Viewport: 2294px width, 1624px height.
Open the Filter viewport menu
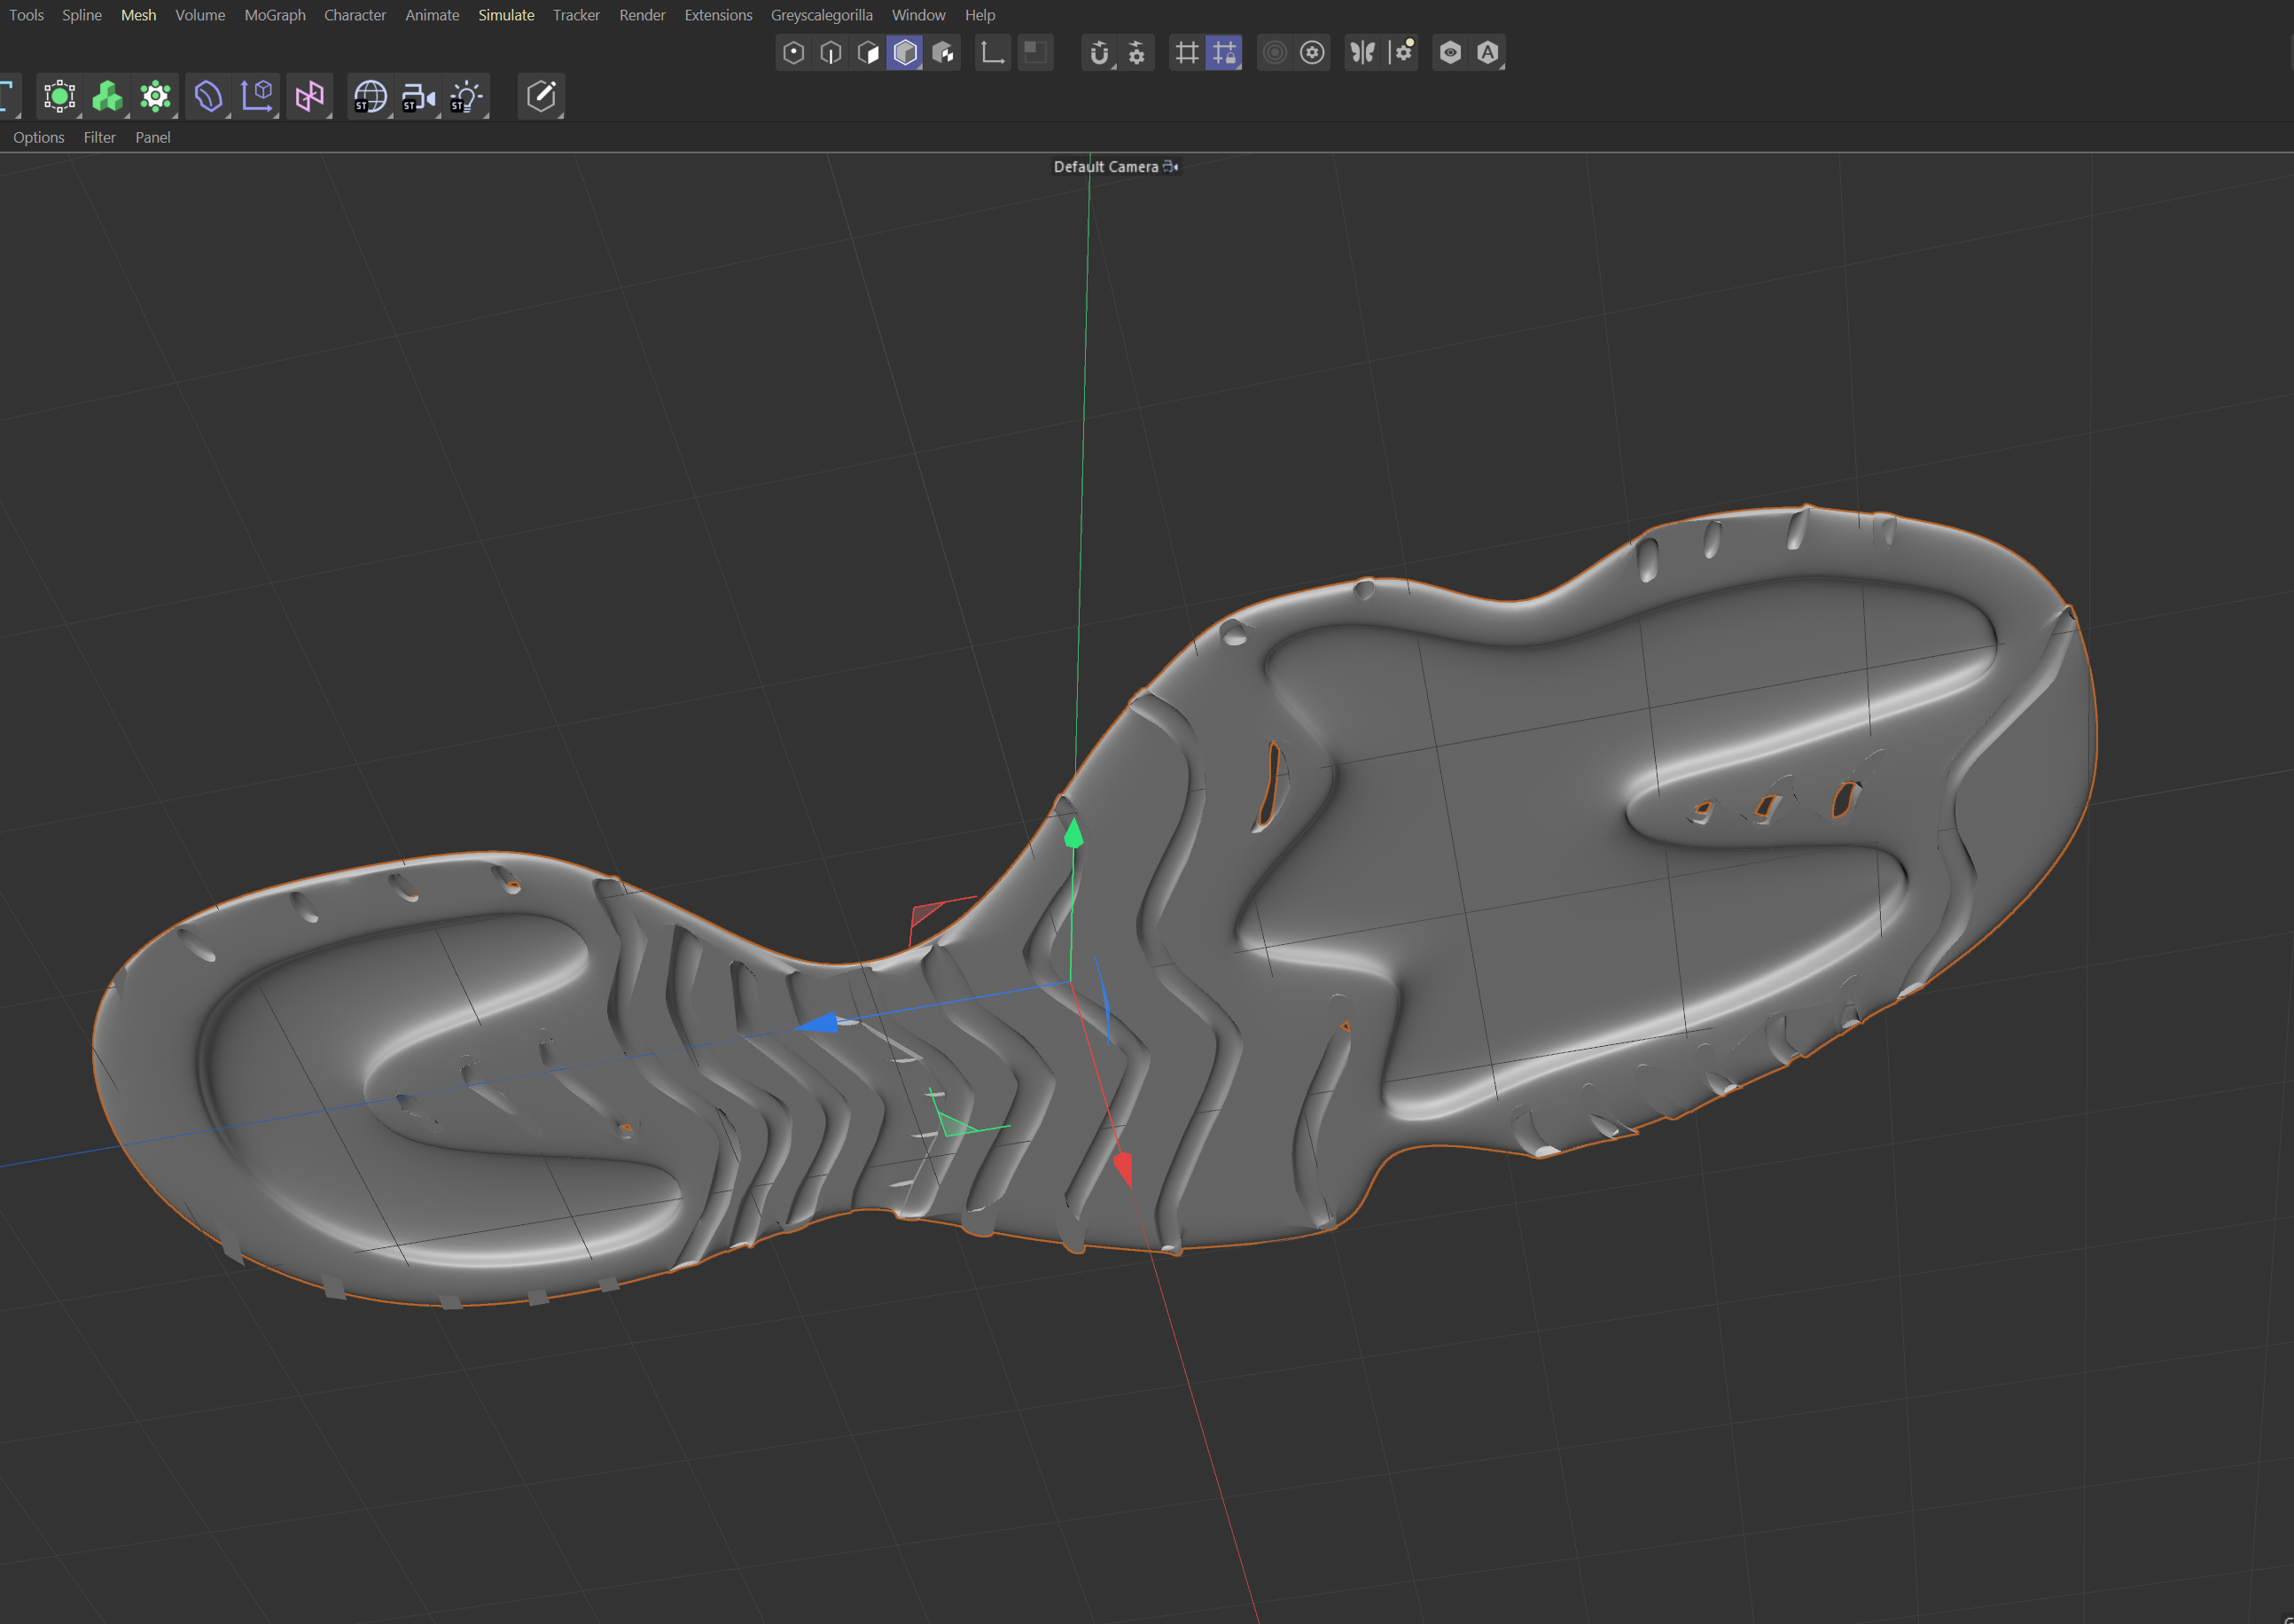click(99, 137)
